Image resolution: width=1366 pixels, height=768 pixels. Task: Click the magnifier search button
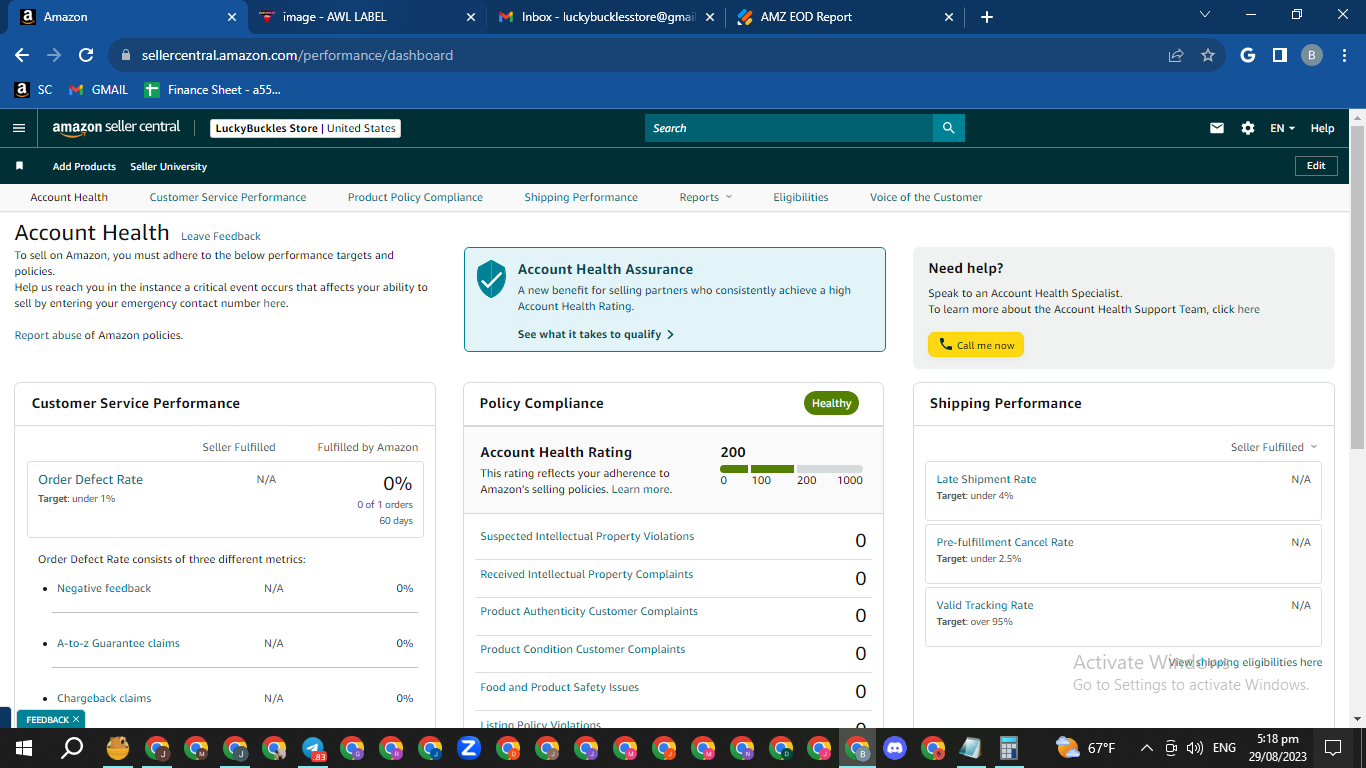coord(949,128)
